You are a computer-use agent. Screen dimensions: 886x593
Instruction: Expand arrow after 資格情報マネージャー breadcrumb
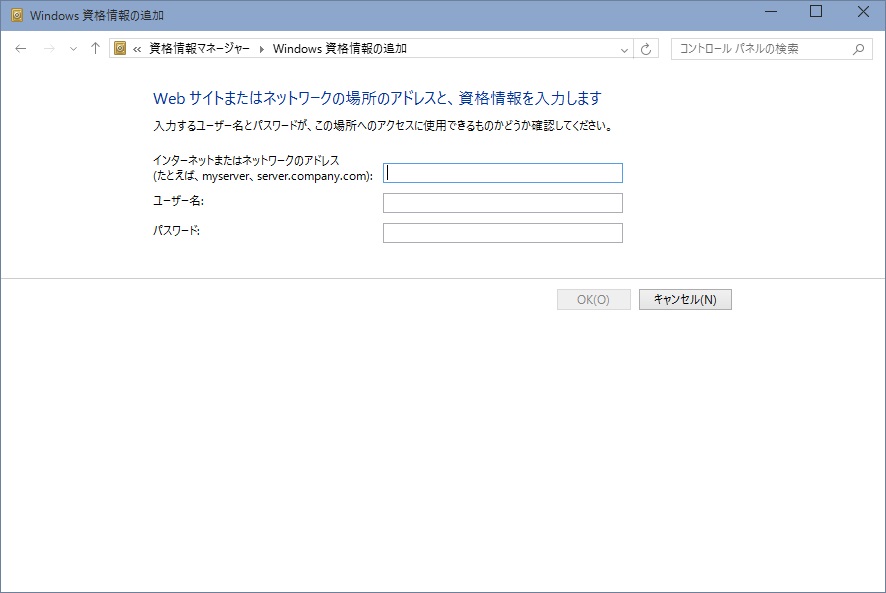262,49
